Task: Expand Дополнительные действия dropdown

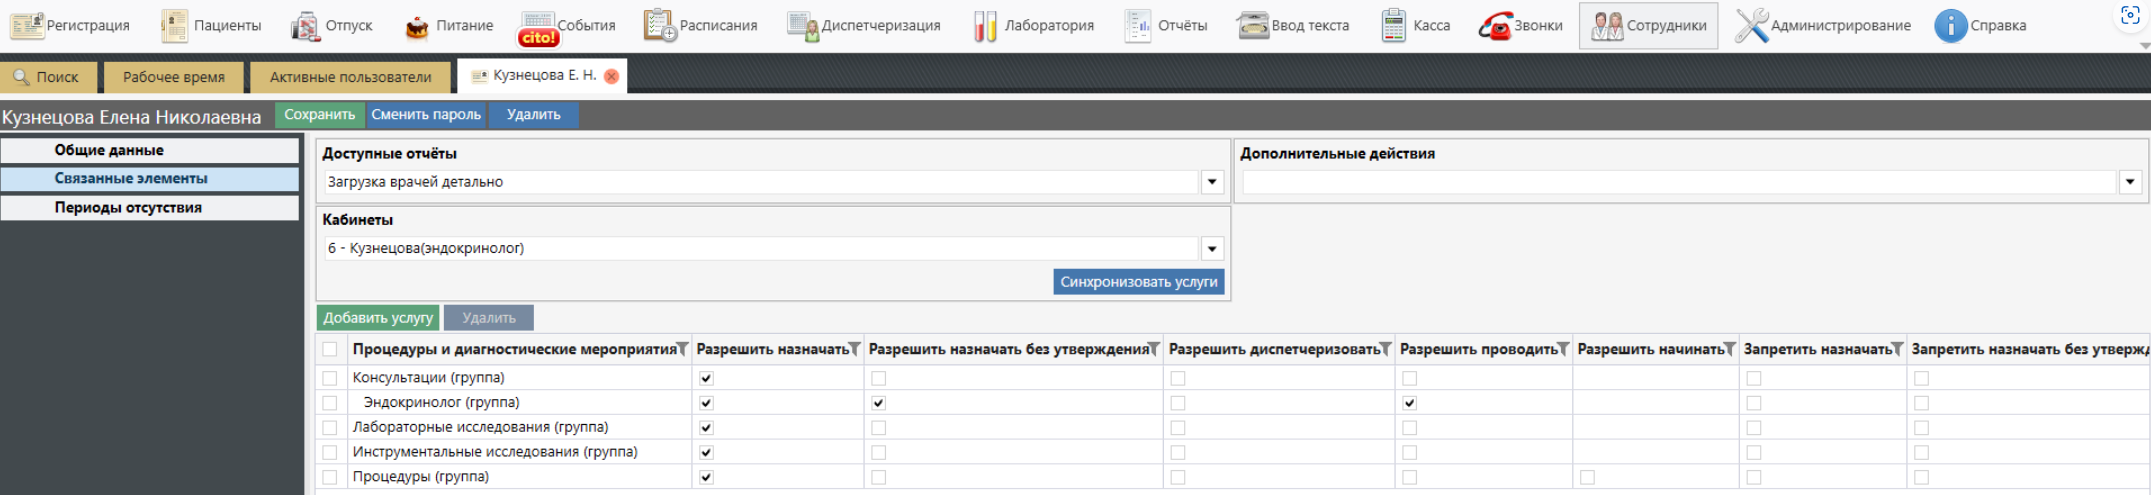Action: pos(2129,182)
